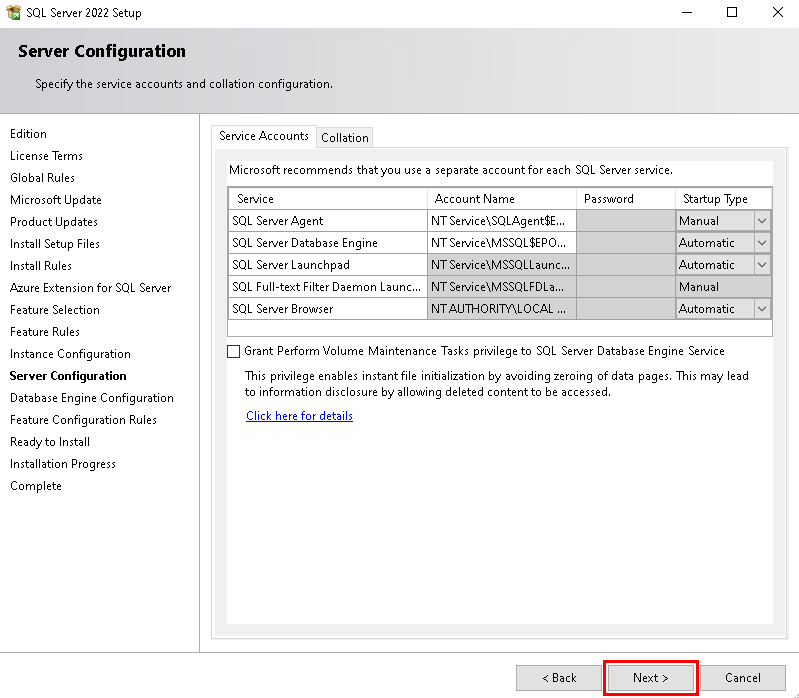
Task: Open the Click here for details link
Action: point(299,416)
